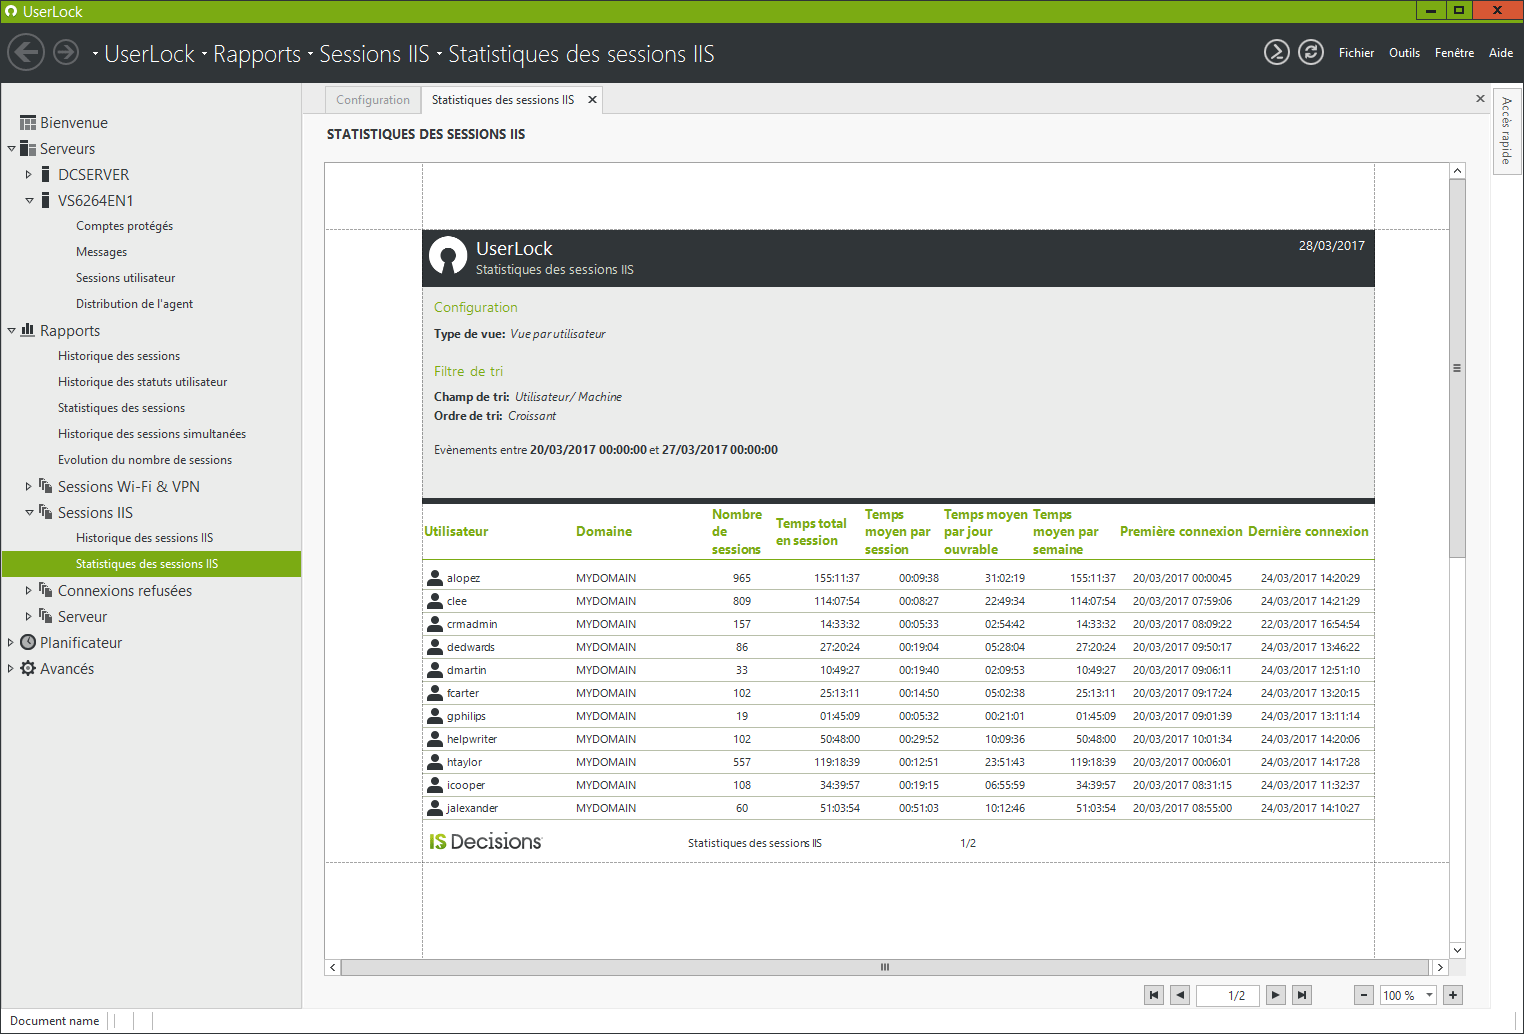This screenshot has width=1524, height=1034.
Task: Open Sessions utilisateur
Action: pyautogui.click(x=125, y=278)
